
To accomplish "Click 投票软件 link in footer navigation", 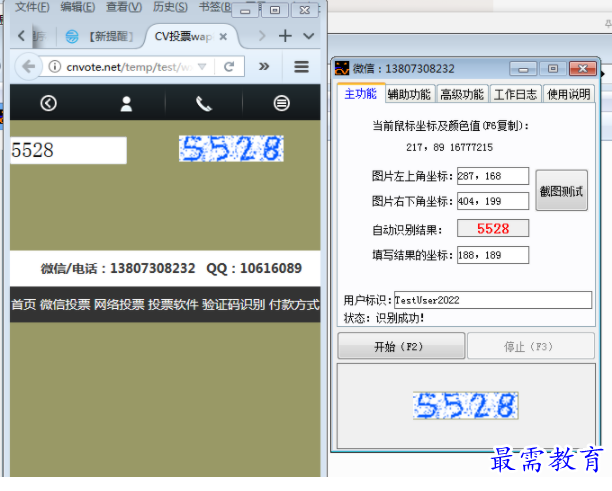I will point(173,304).
